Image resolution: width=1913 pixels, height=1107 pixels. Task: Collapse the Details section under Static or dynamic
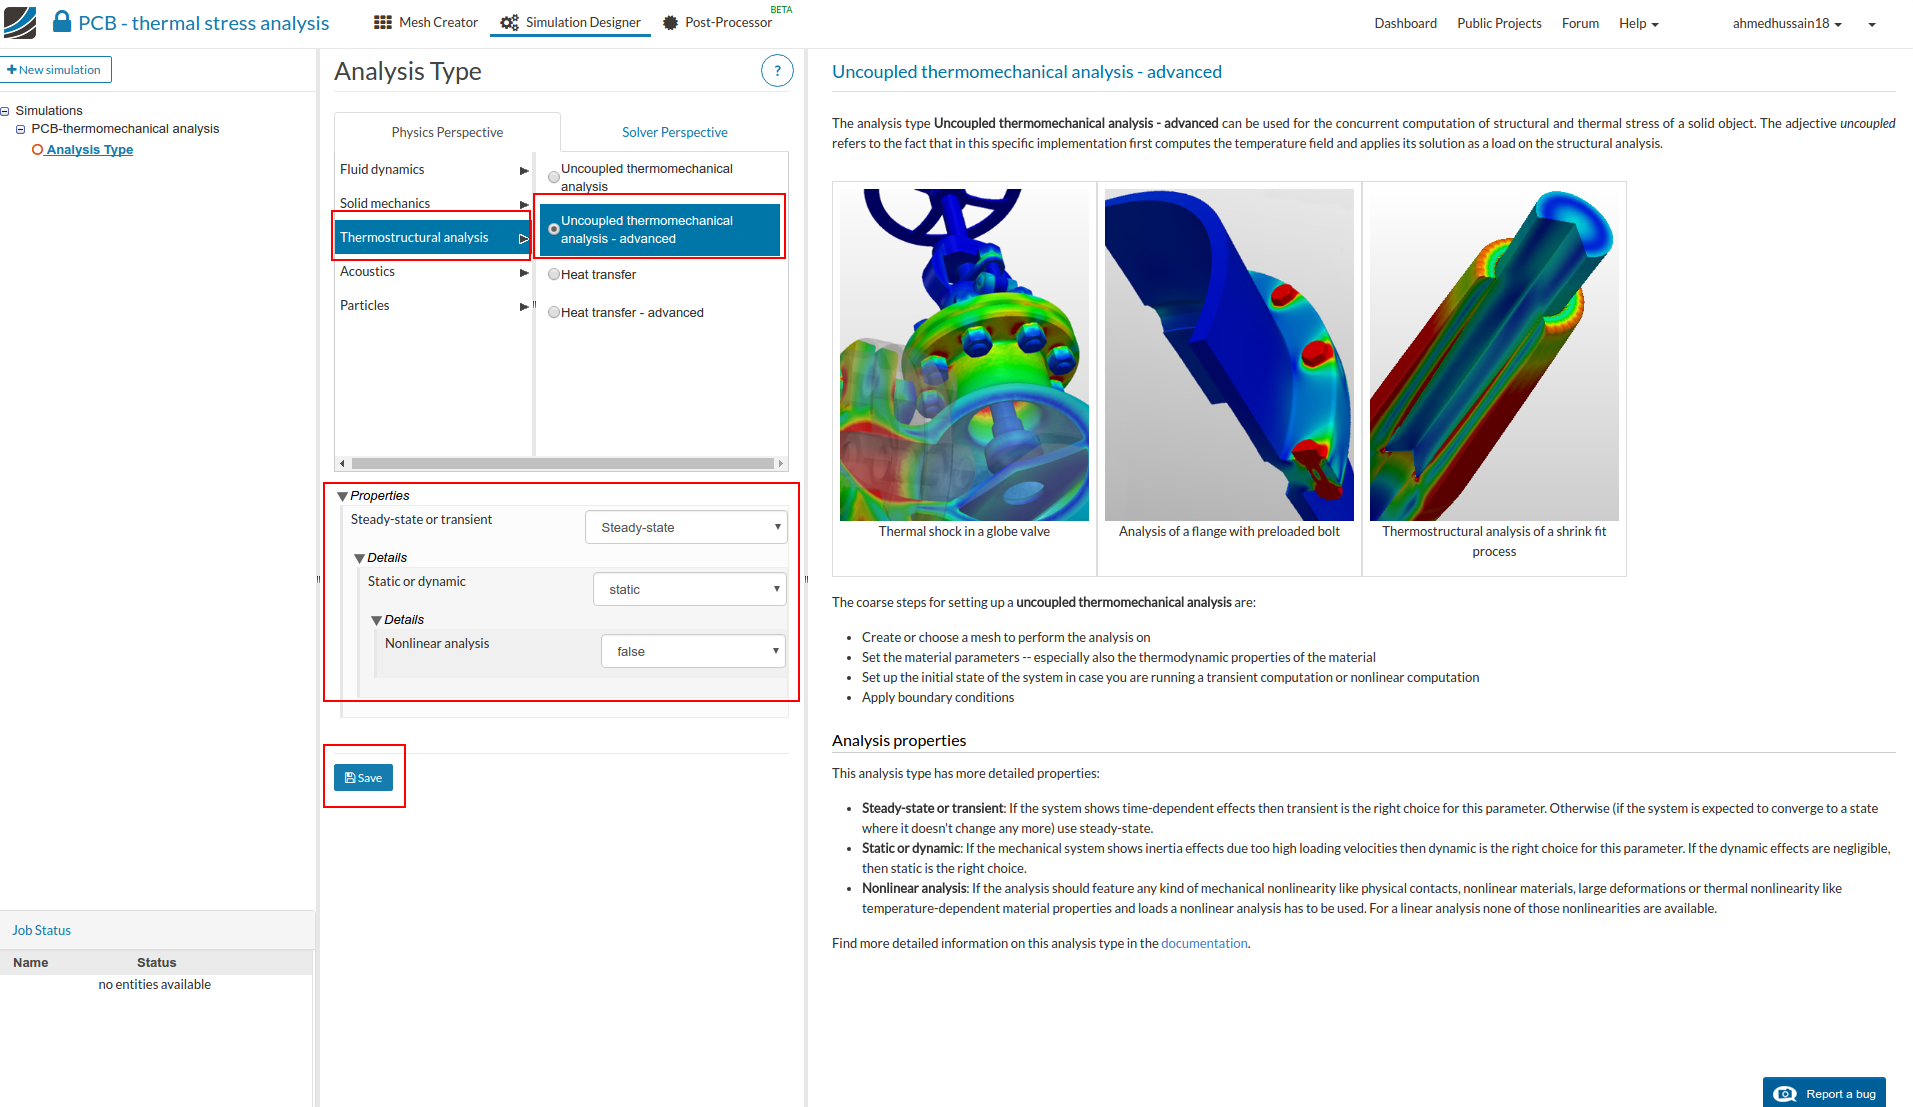[x=377, y=620]
